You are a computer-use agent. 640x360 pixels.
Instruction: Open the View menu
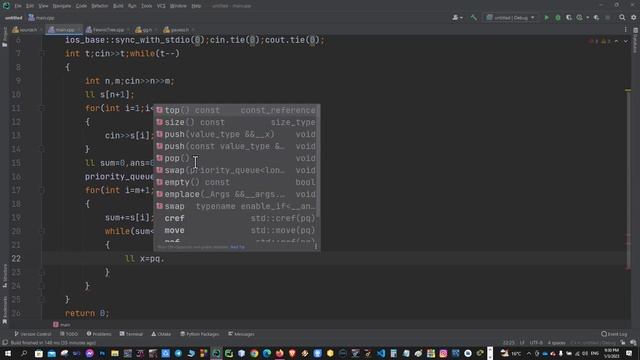pos(43,6)
